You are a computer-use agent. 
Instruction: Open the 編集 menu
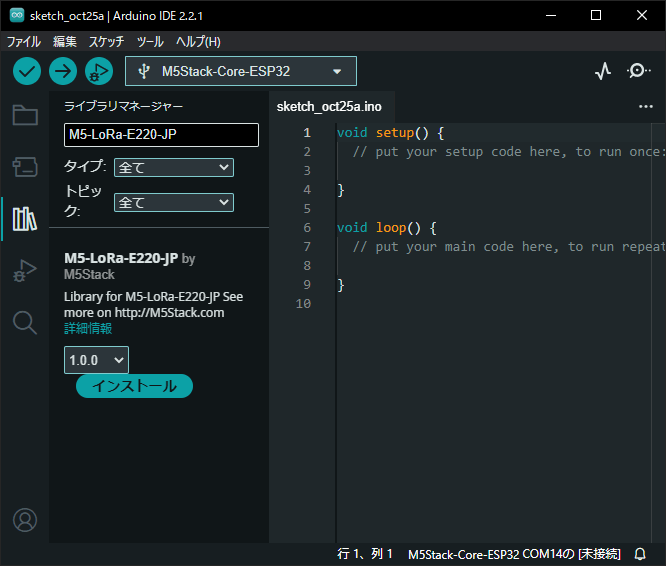tap(65, 42)
